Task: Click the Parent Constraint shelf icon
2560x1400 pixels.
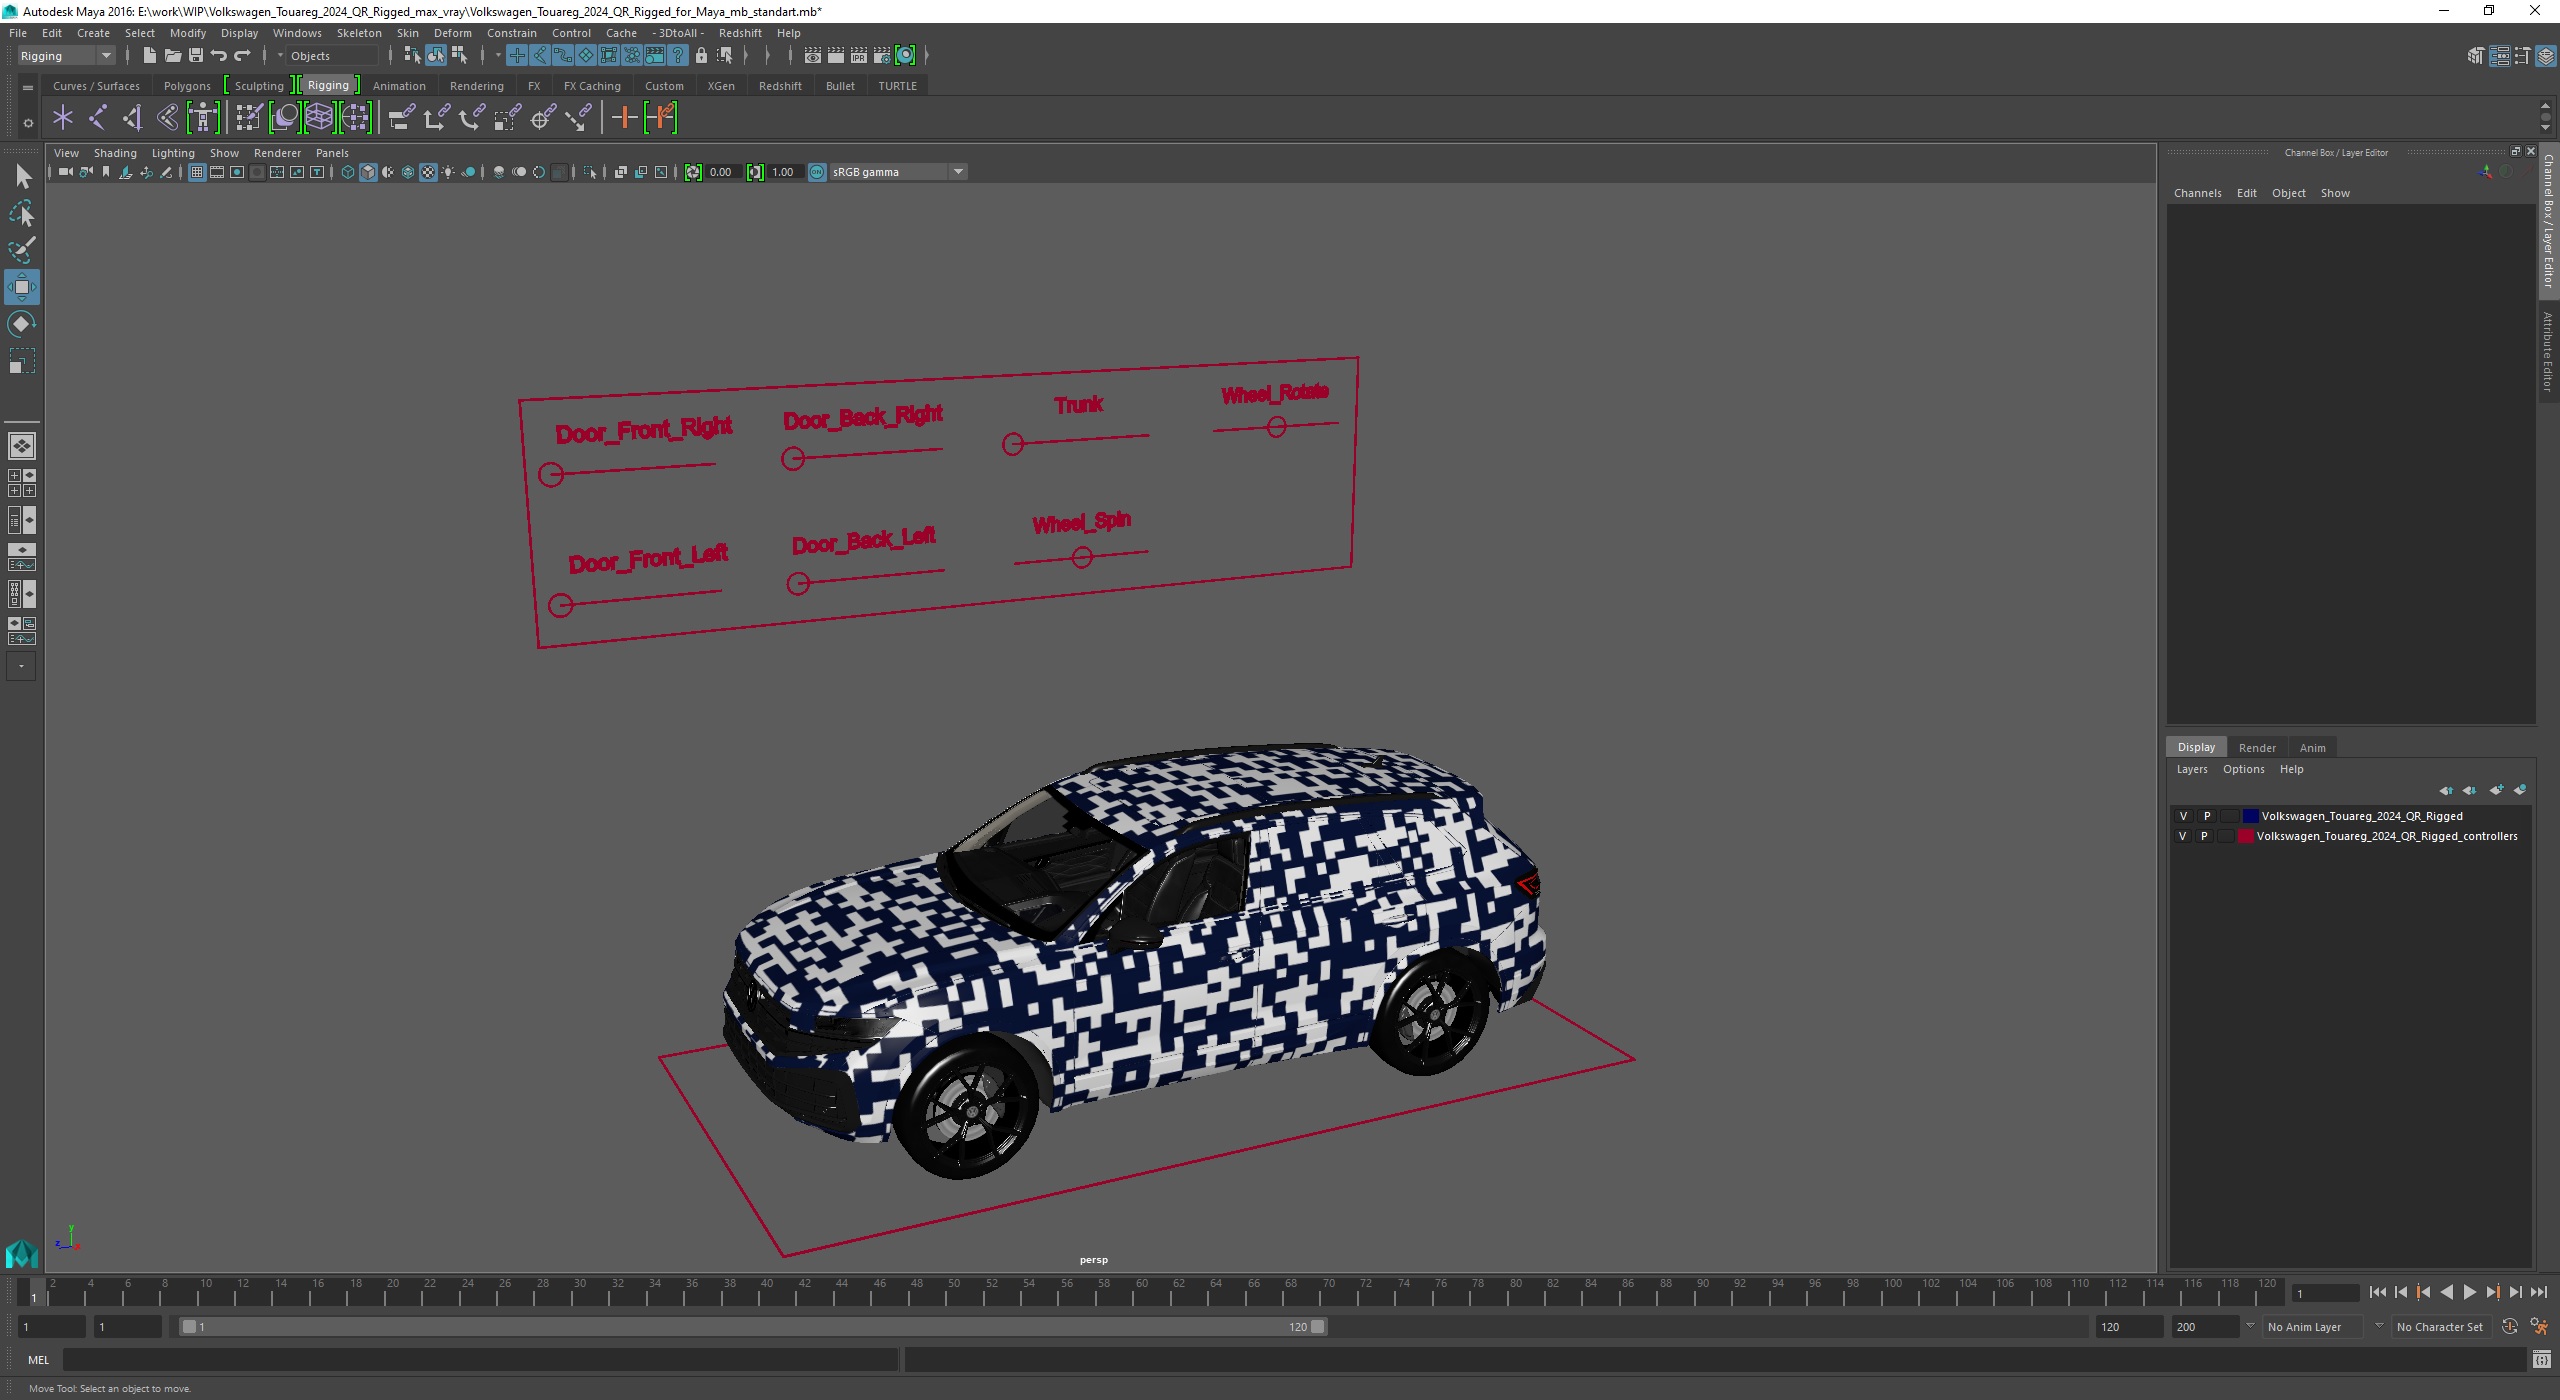Action: click(x=401, y=118)
